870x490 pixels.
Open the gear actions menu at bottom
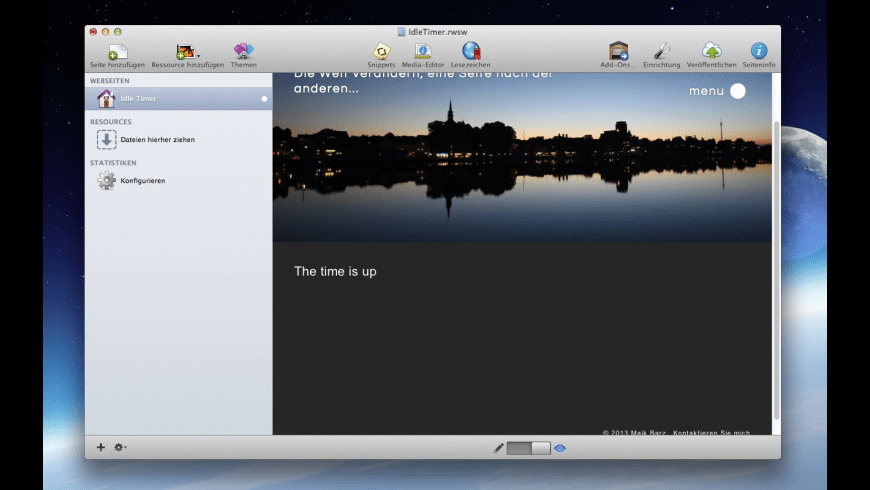[x=120, y=447]
